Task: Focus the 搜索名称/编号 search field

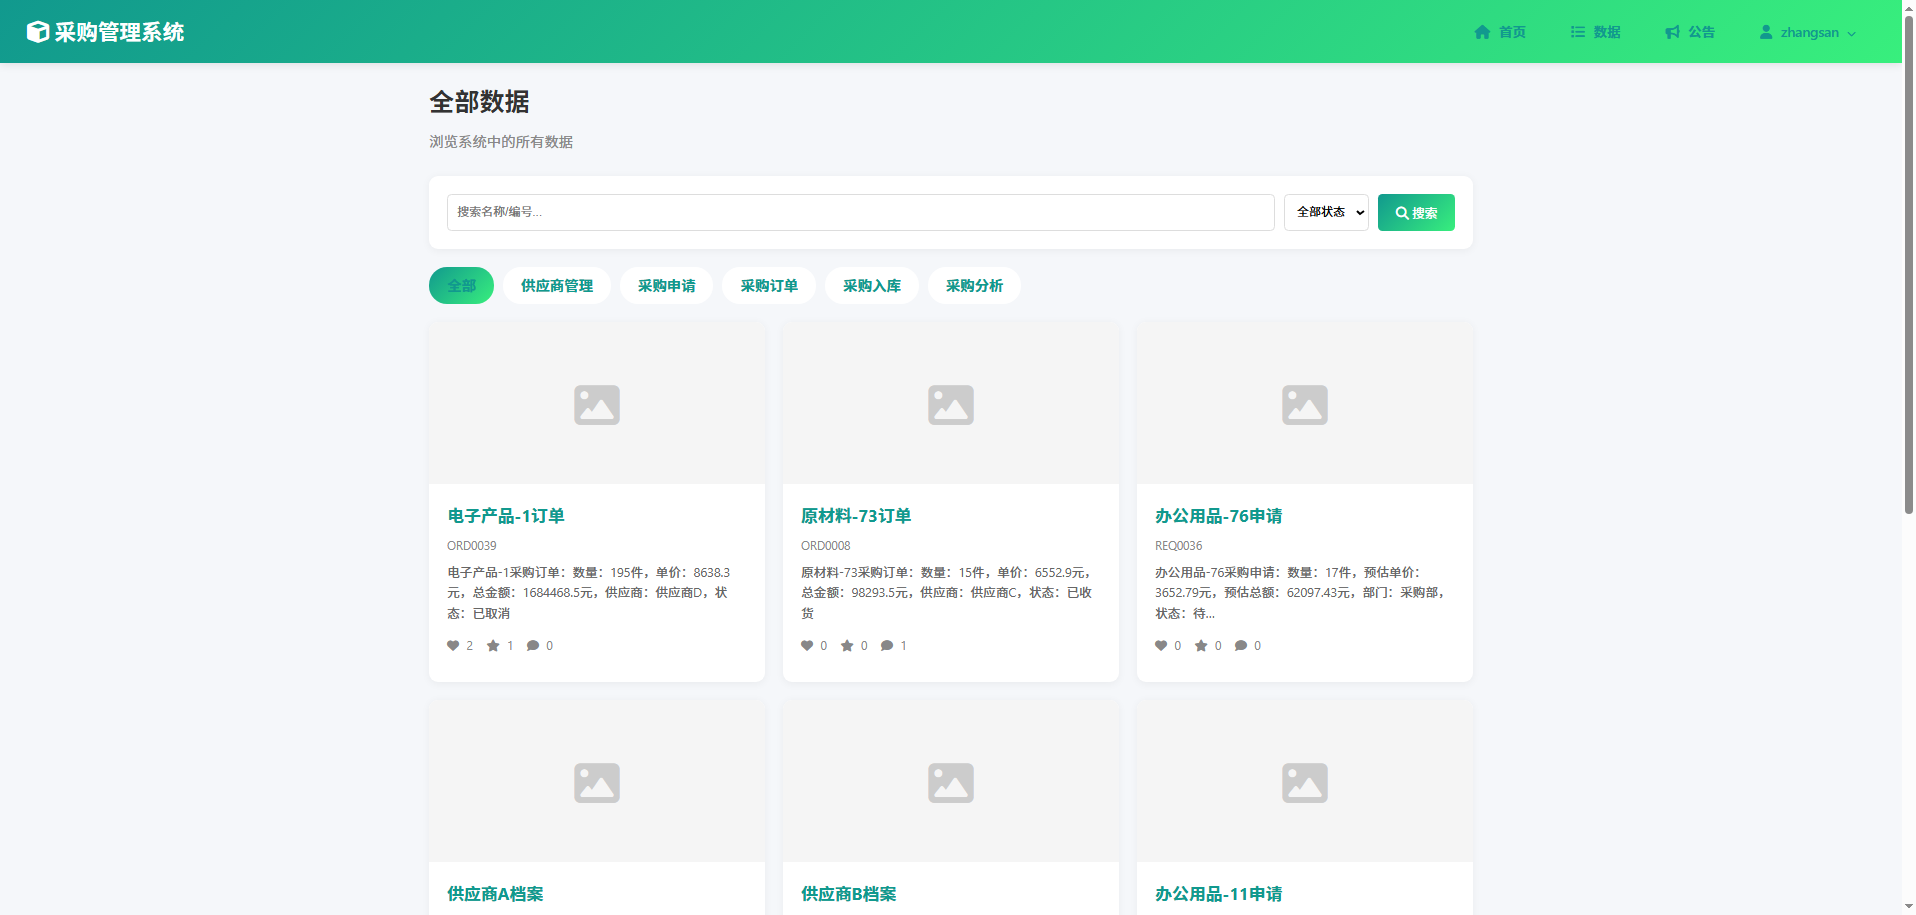Action: [x=860, y=212]
